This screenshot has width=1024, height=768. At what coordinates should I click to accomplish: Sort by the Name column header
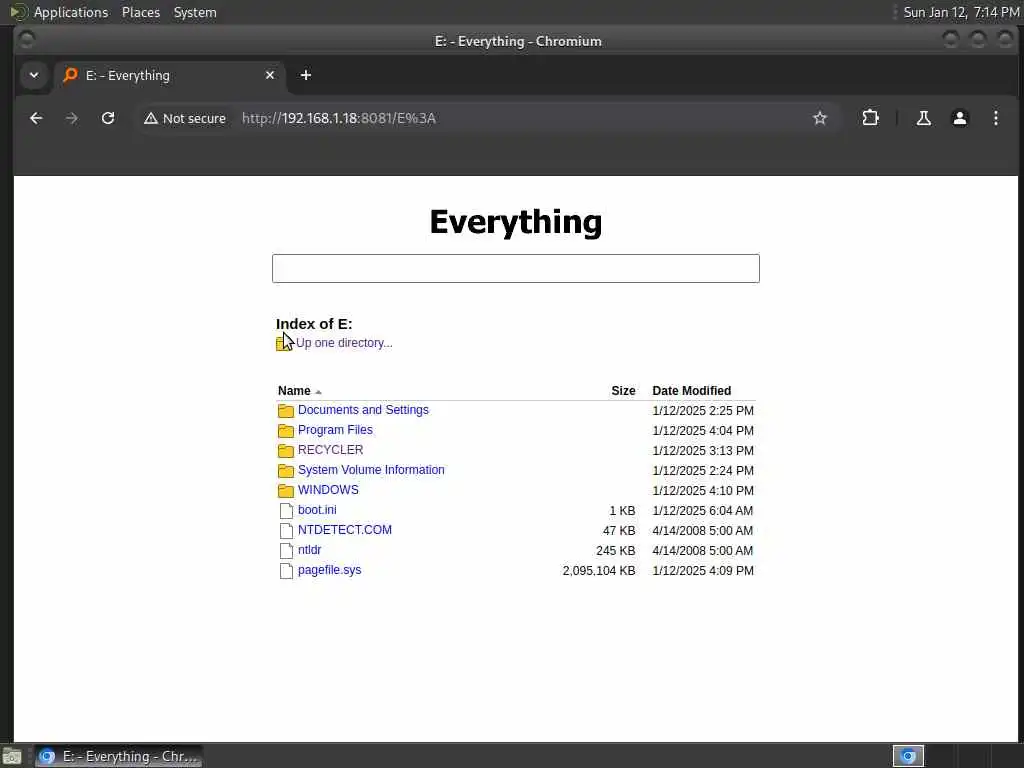click(294, 391)
